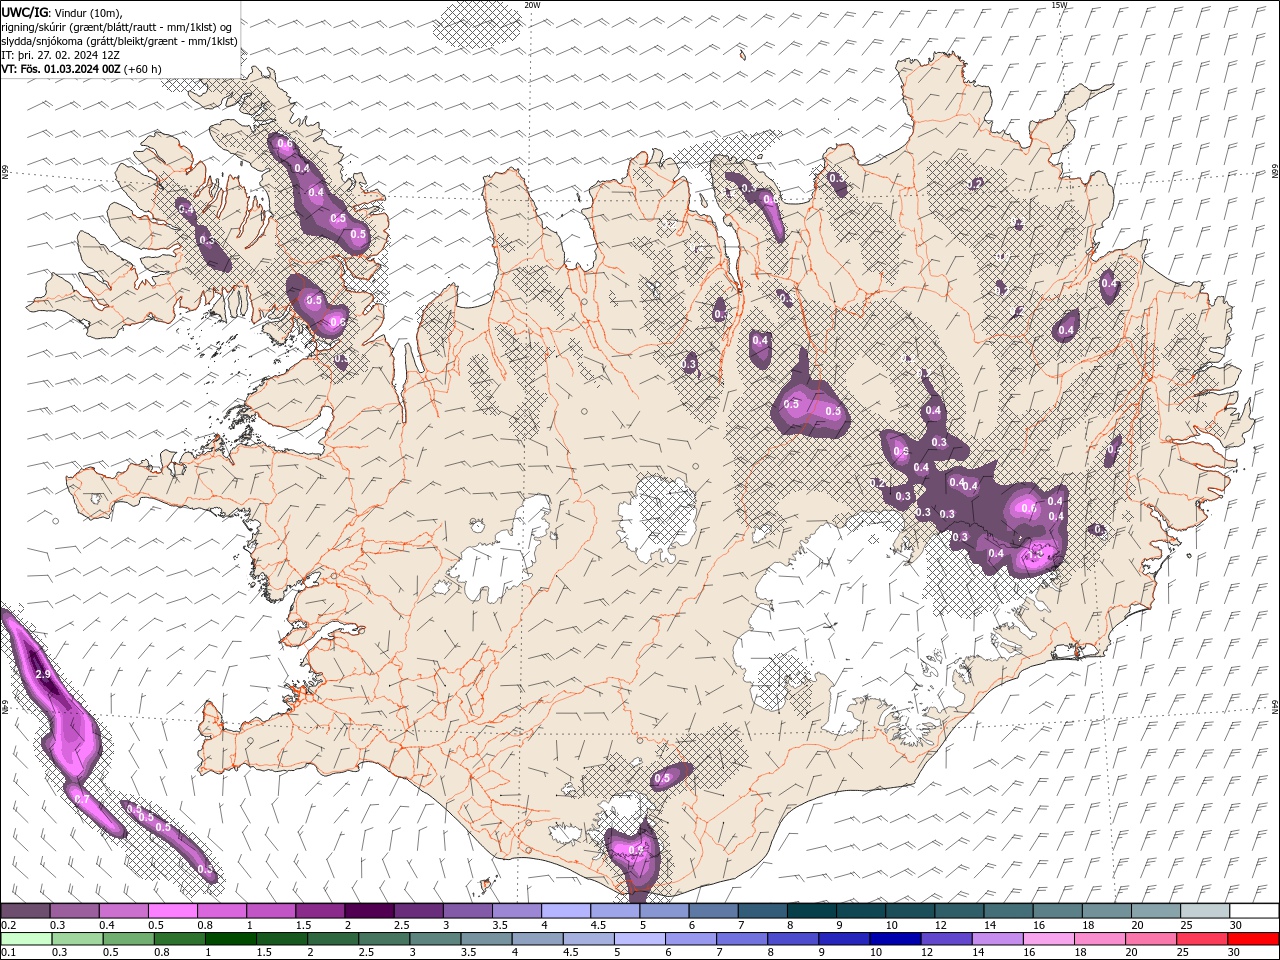Click the '2.9' precipitation value off the southwest coast

pyautogui.click(x=42, y=675)
